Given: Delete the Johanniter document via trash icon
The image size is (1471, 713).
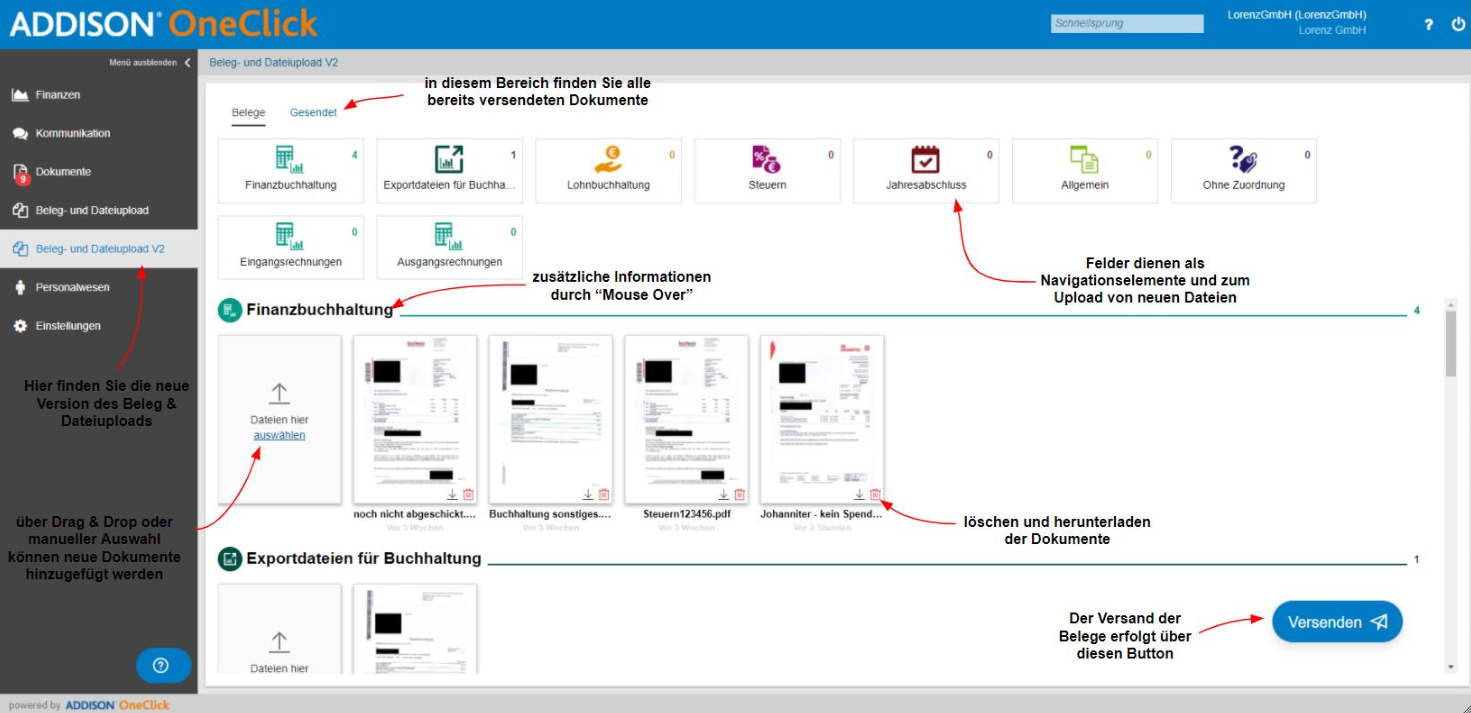Looking at the screenshot, I should click(x=875, y=494).
